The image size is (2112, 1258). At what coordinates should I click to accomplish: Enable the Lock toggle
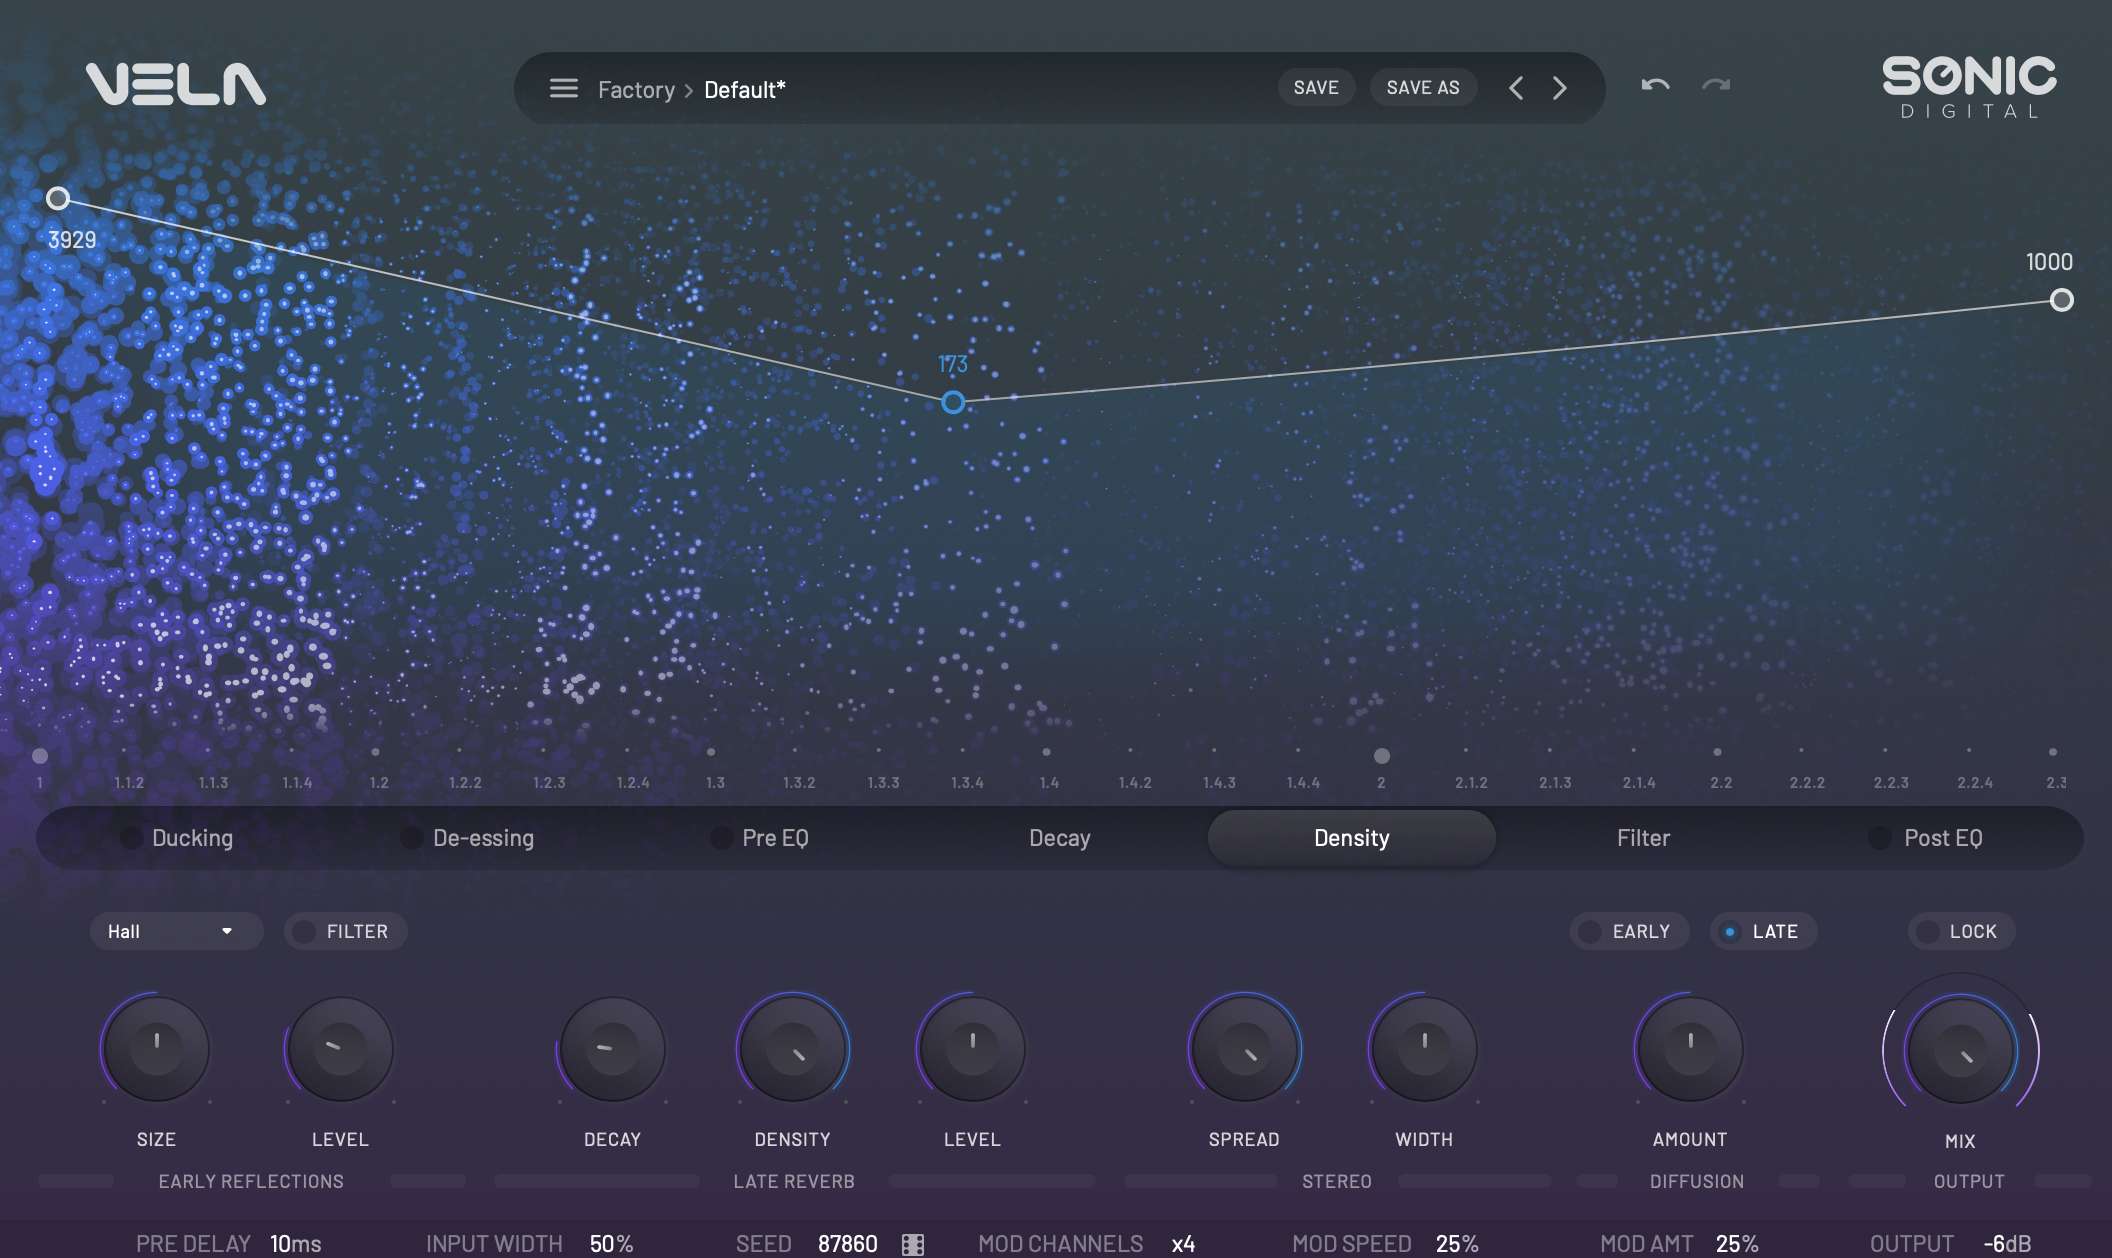tap(1961, 931)
